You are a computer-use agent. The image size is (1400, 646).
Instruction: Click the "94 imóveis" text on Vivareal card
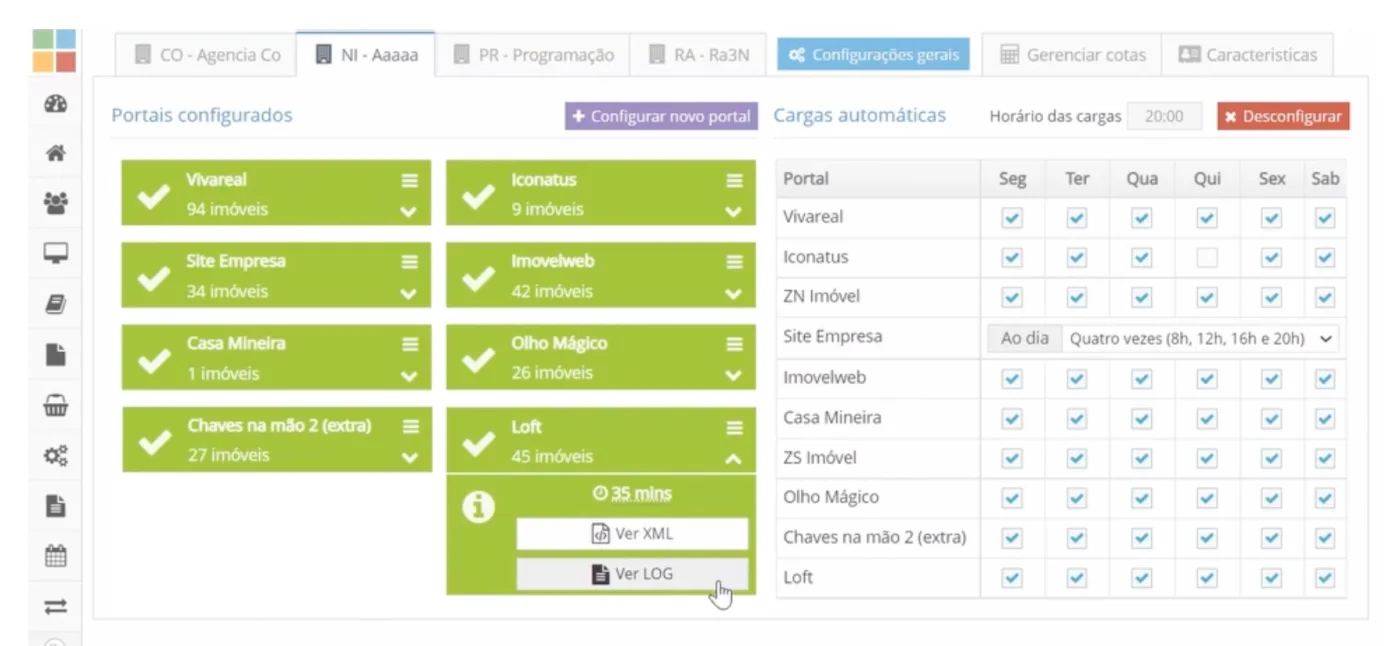[227, 210]
